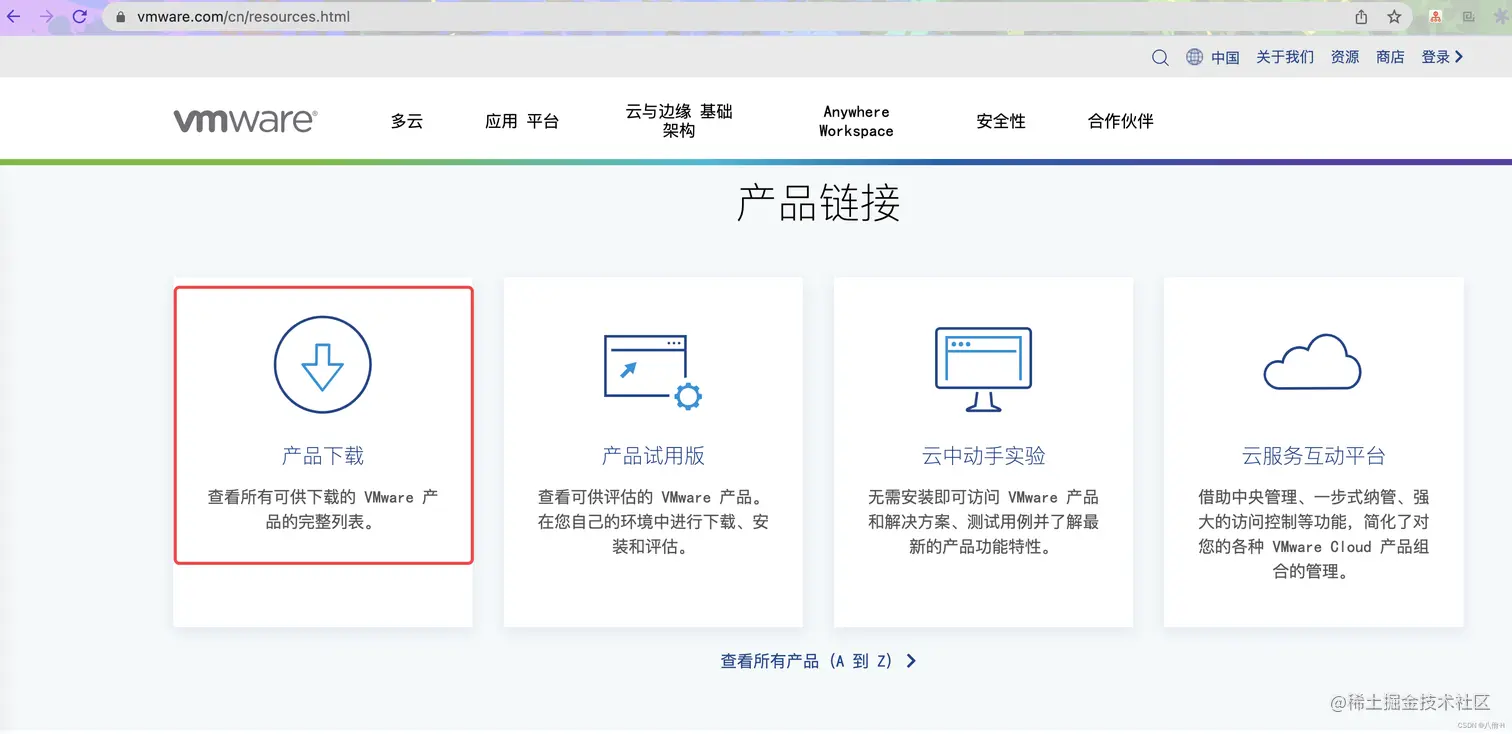Click the cloud services cloud icon
The width and height of the screenshot is (1512, 734).
click(x=1312, y=362)
